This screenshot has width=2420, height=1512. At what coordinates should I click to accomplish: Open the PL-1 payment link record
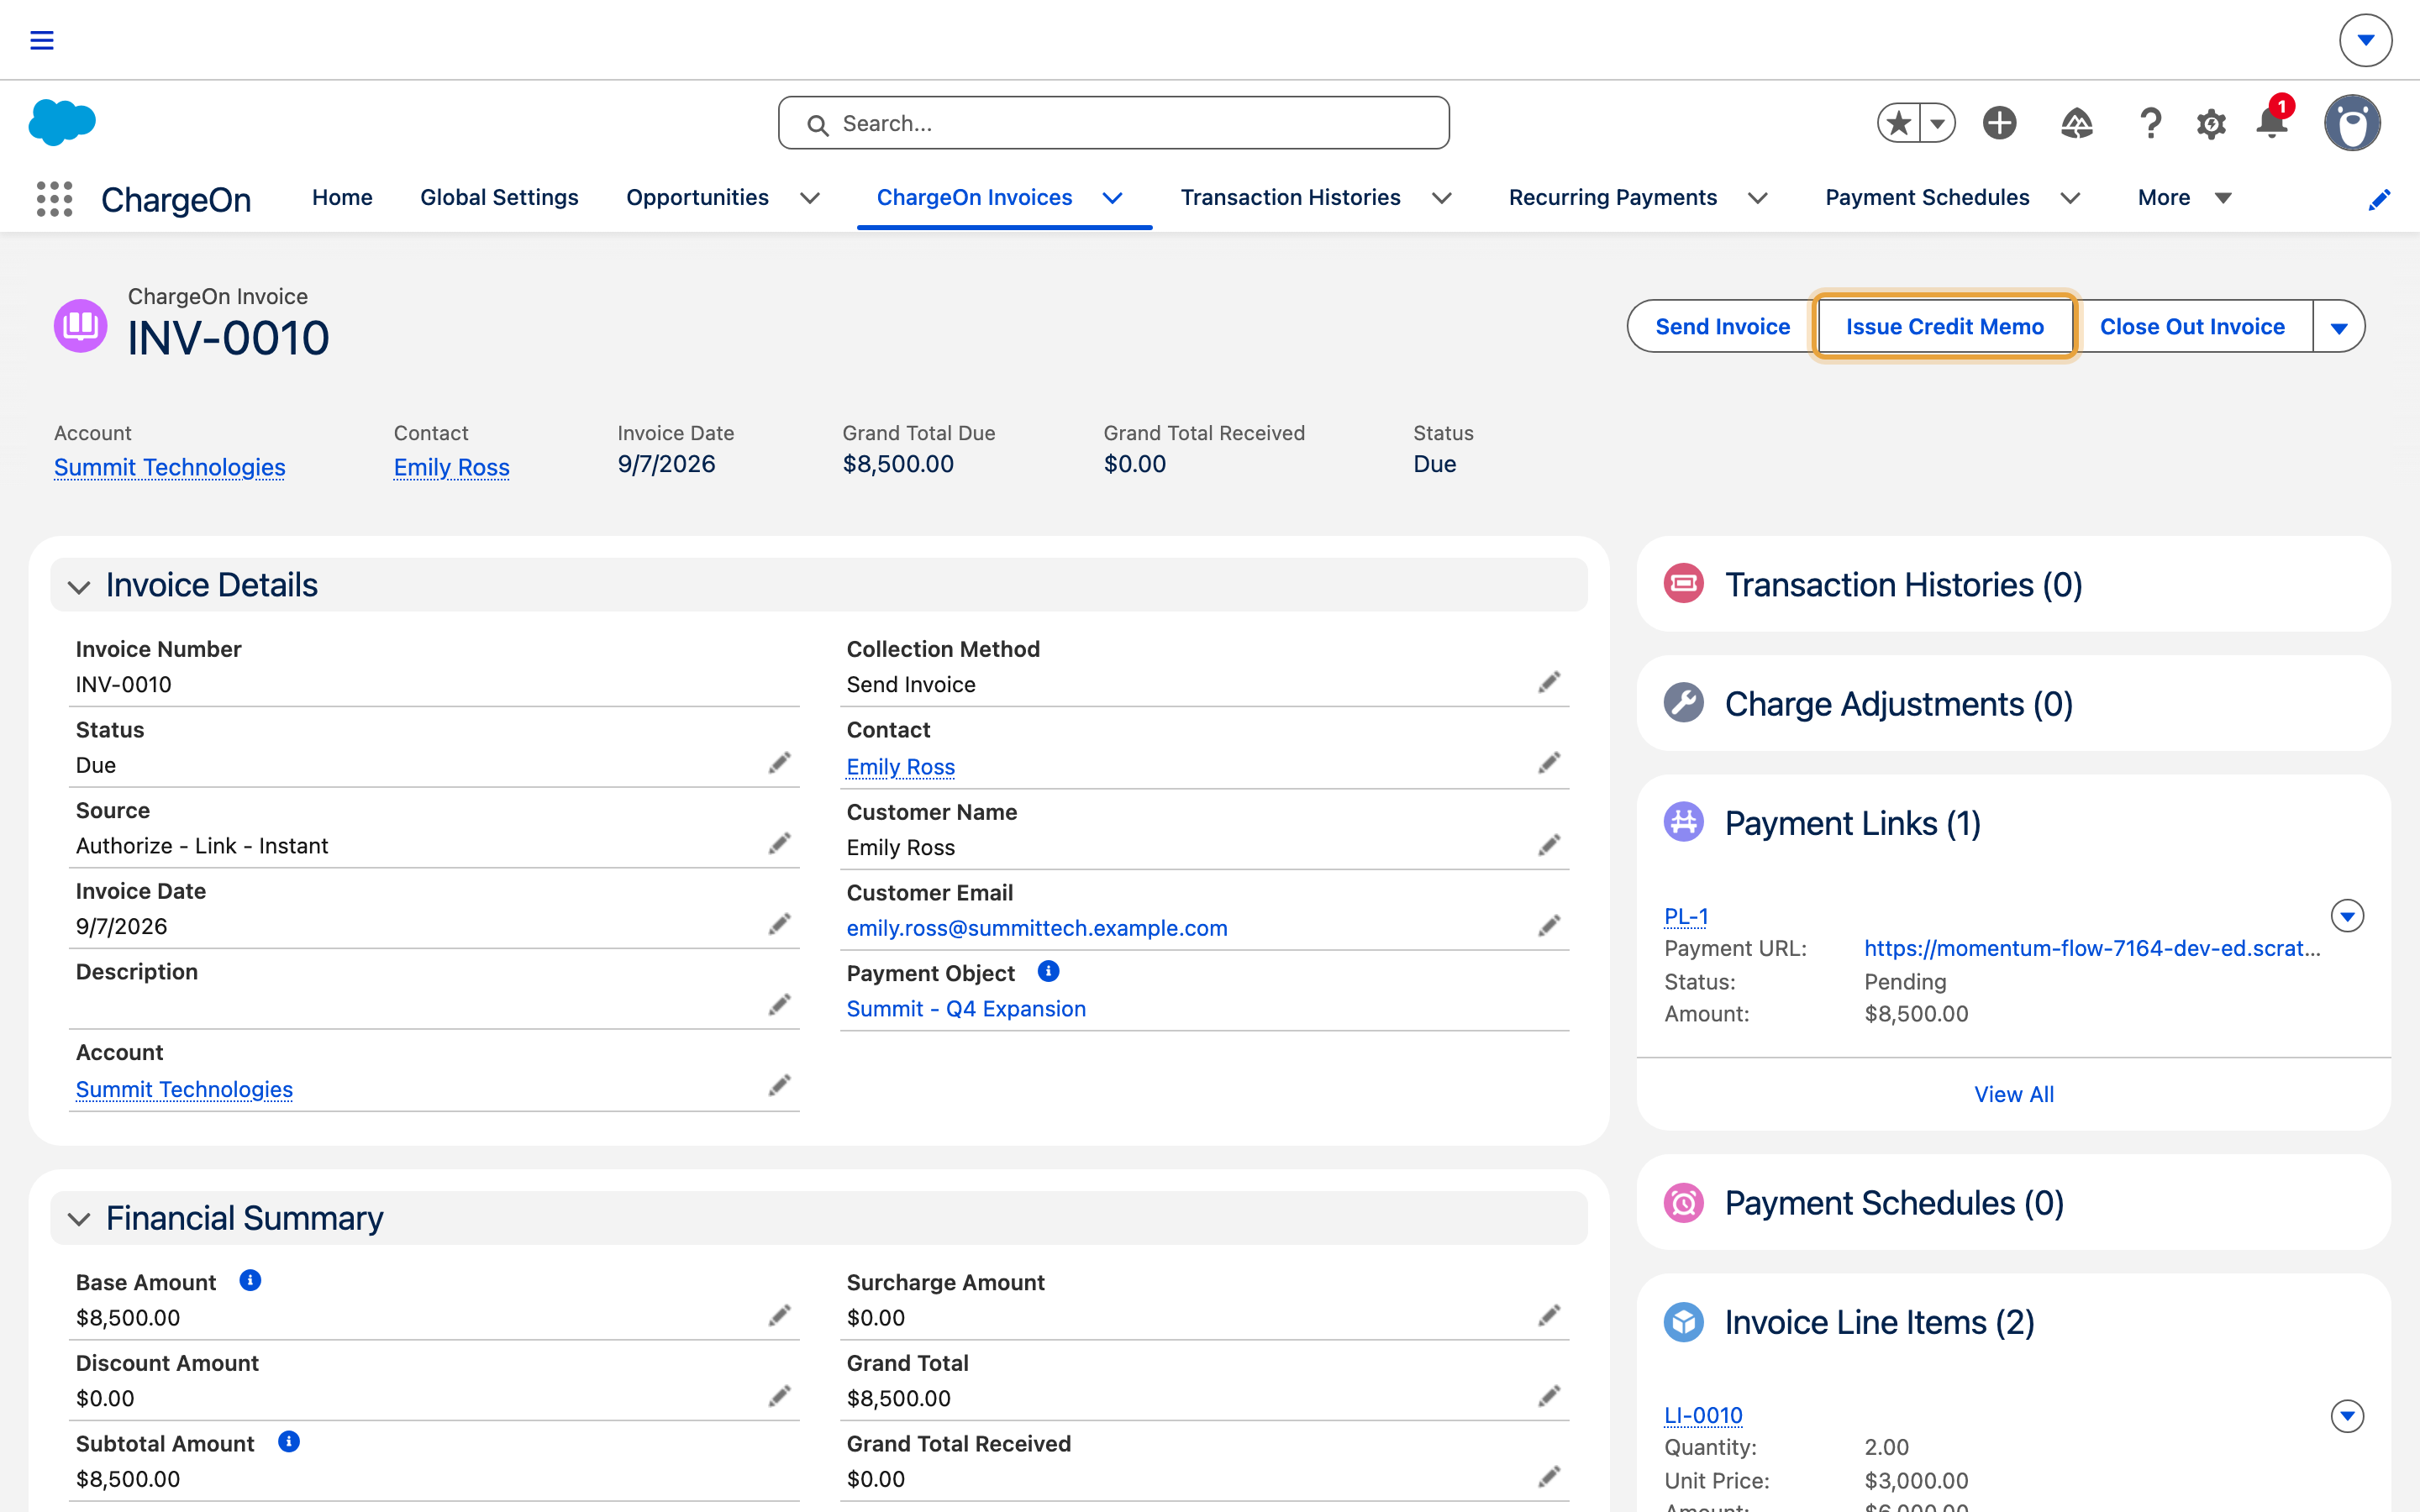[1686, 916]
